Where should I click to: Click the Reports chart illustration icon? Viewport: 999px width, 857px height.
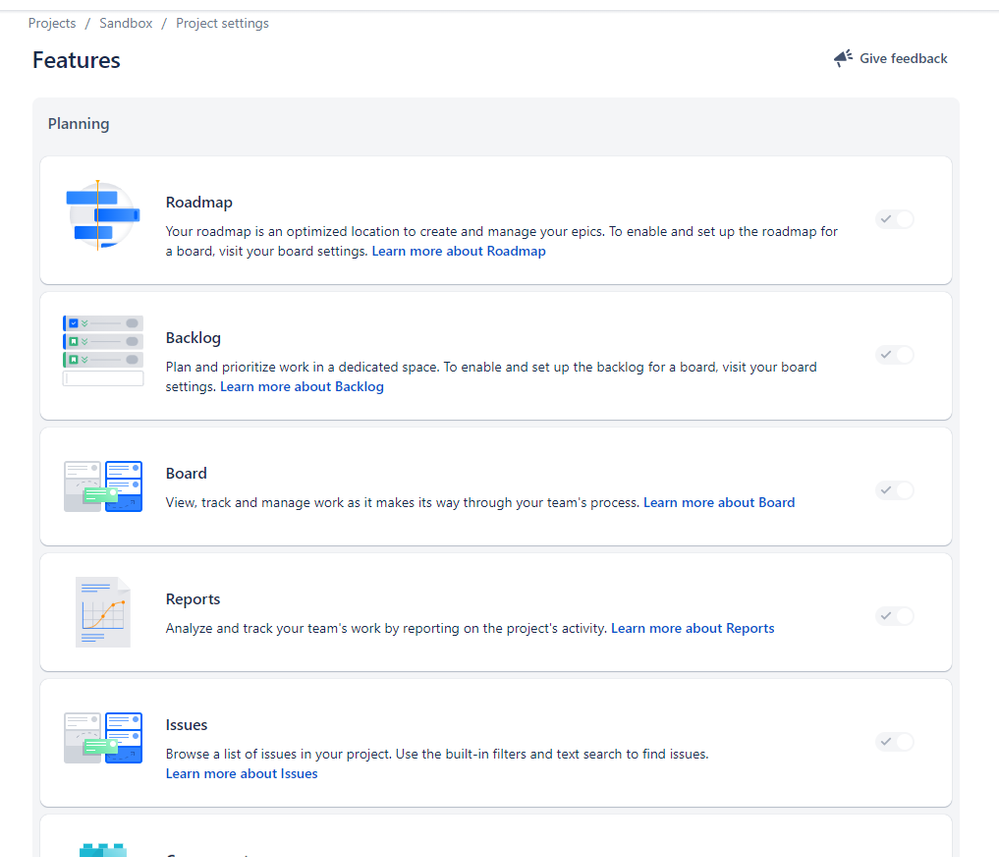(103, 612)
